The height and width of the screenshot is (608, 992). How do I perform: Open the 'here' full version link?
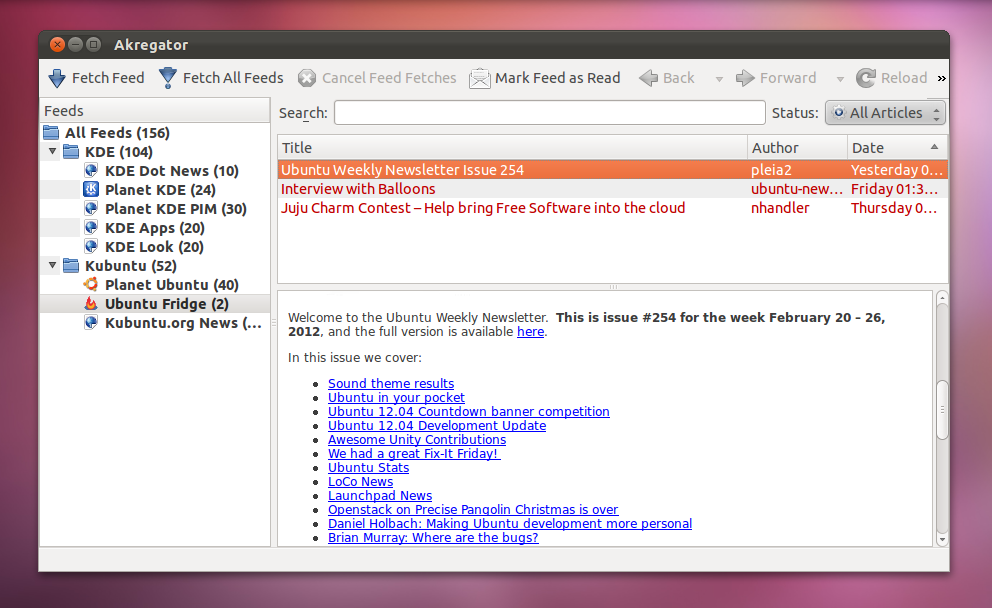tap(530, 332)
